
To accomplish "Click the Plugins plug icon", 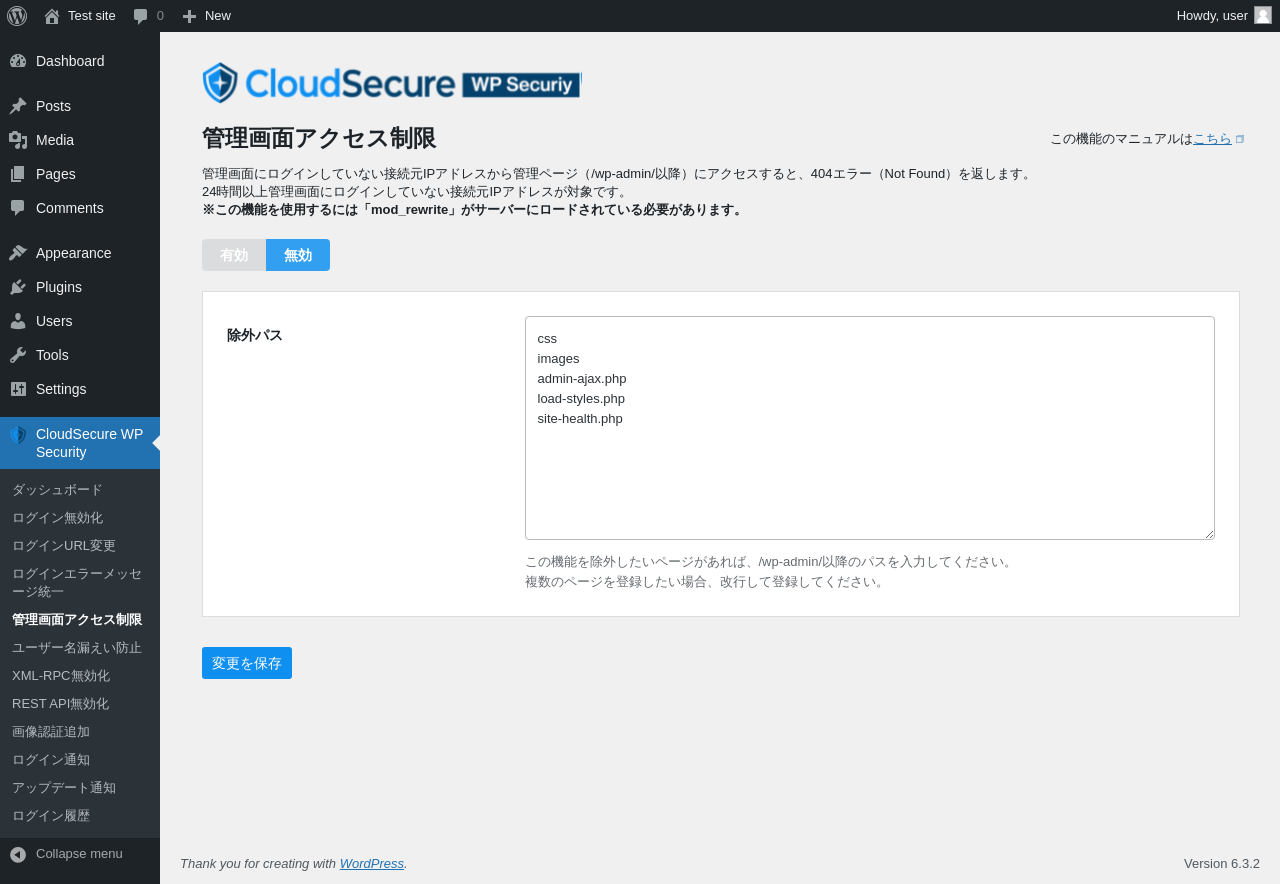I will pos(18,287).
